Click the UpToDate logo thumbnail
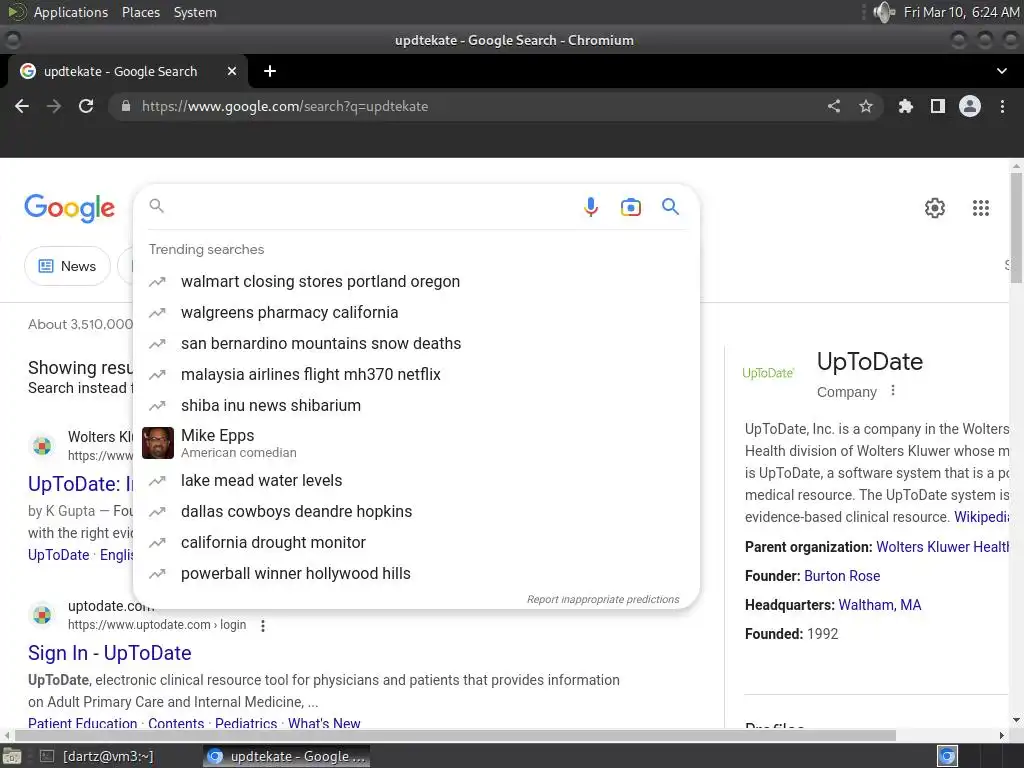Screen dimensions: 1024x768 [x=768, y=373]
